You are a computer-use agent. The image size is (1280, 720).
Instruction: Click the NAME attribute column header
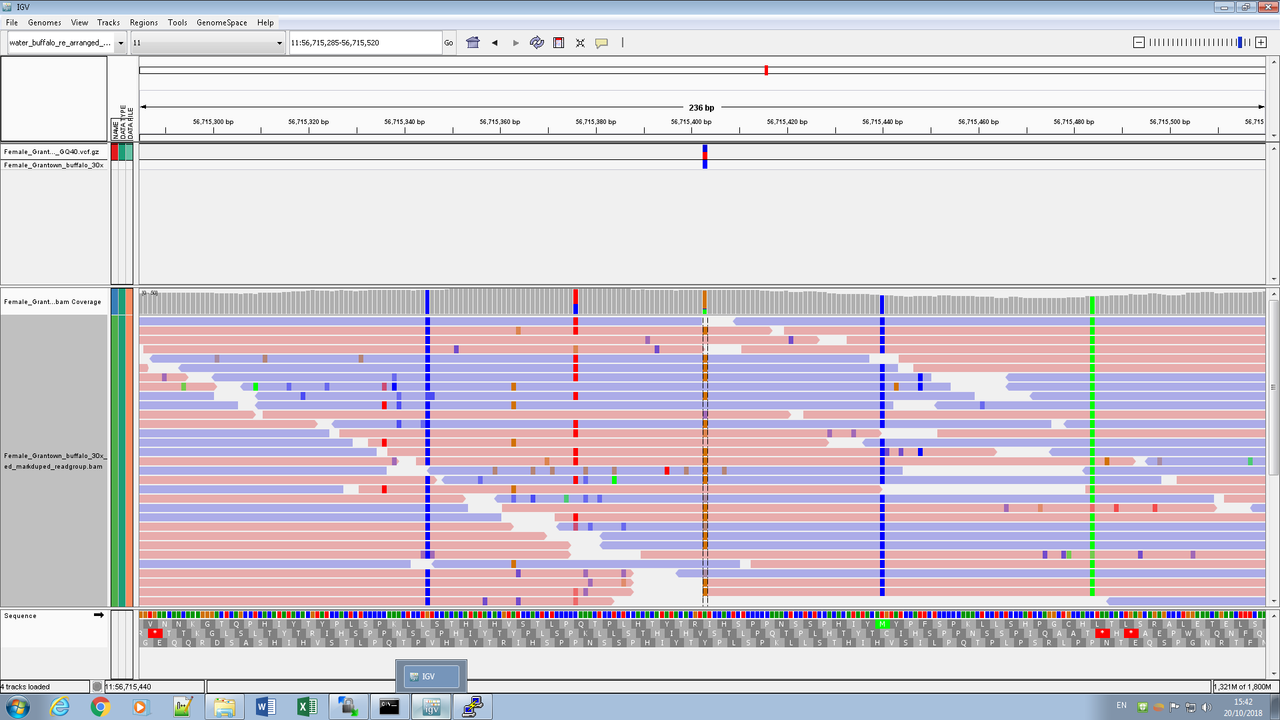[x=115, y=128]
